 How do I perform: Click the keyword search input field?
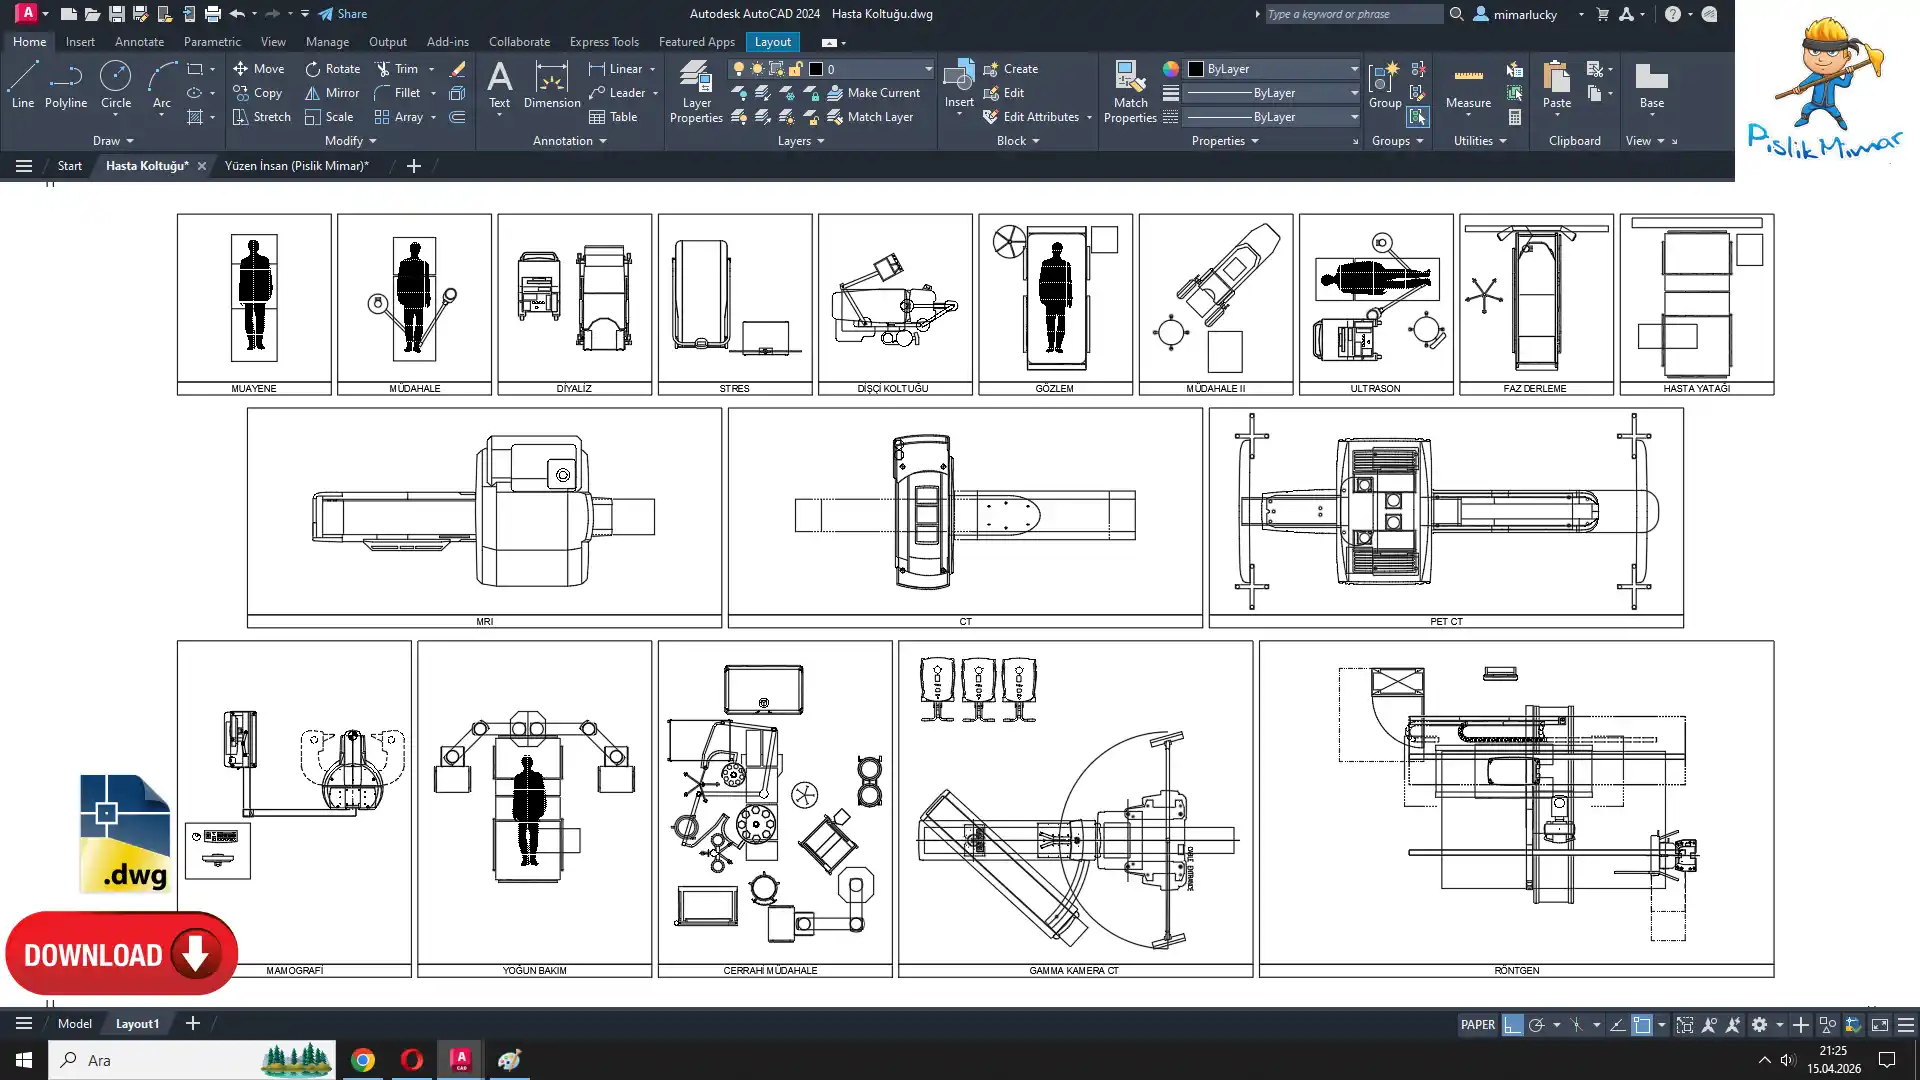(1352, 14)
